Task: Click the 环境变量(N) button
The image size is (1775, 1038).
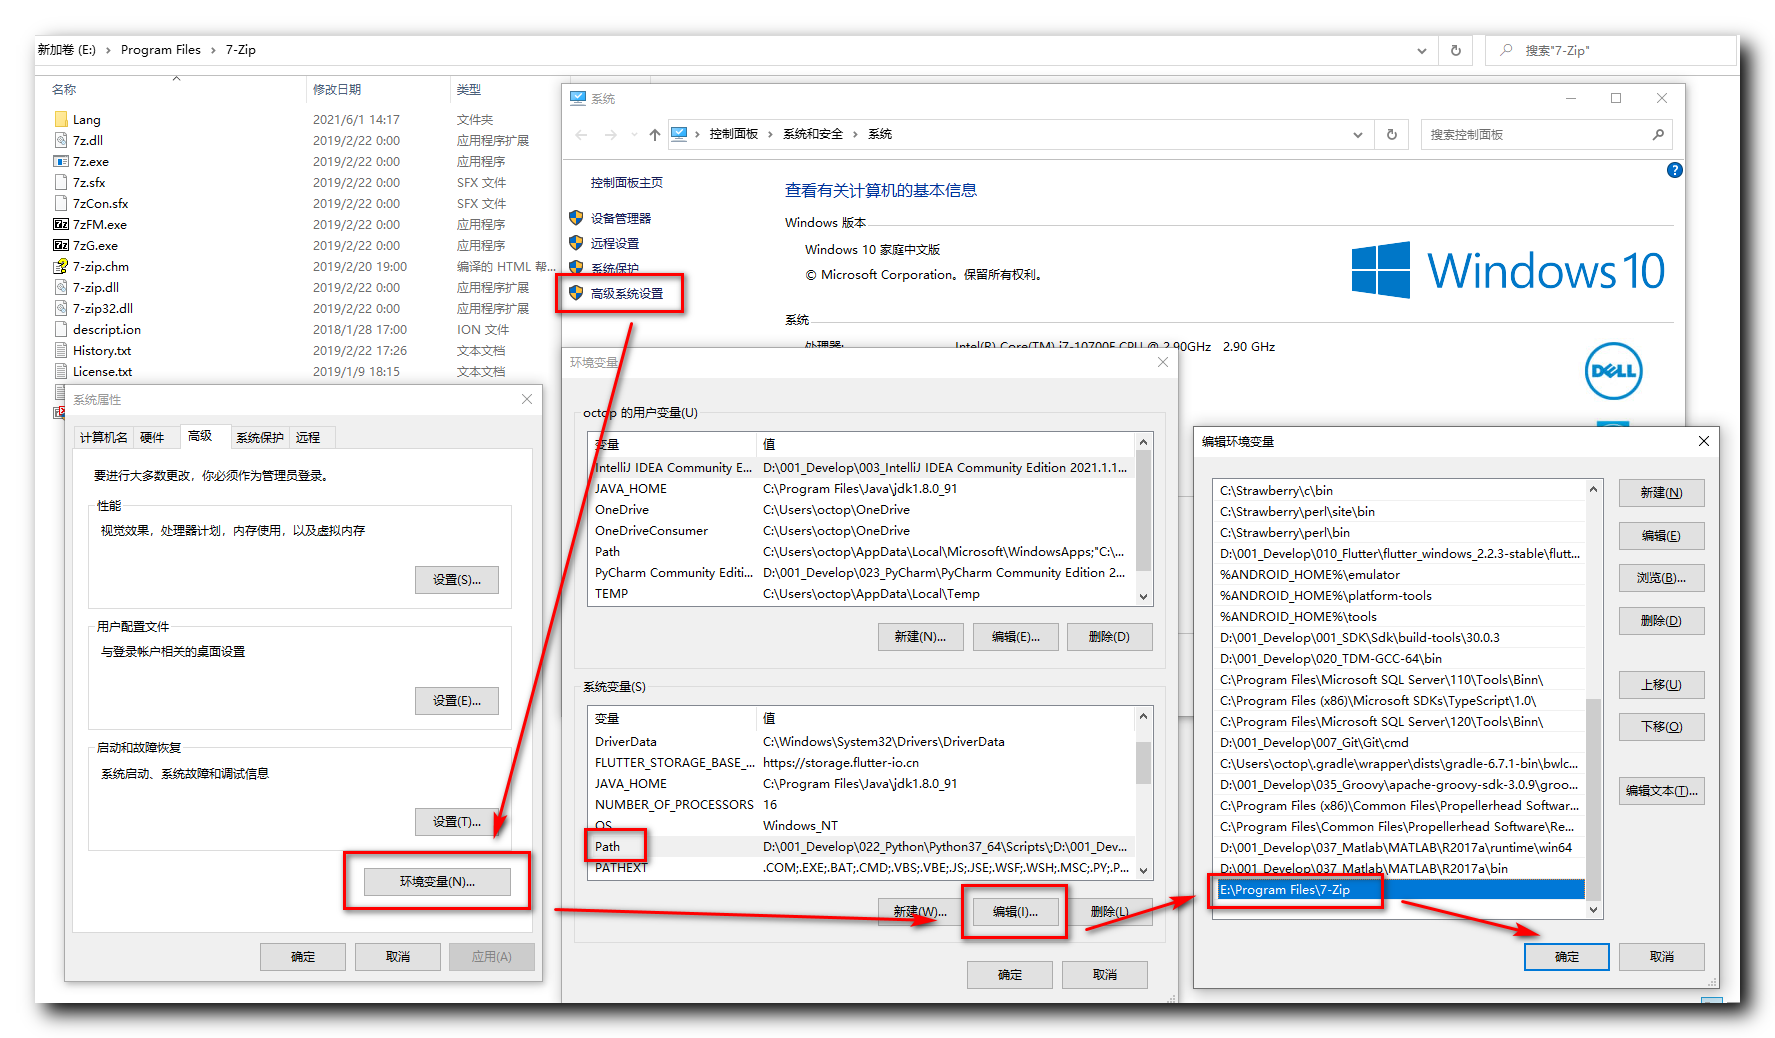Action: click(x=436, y=881)
